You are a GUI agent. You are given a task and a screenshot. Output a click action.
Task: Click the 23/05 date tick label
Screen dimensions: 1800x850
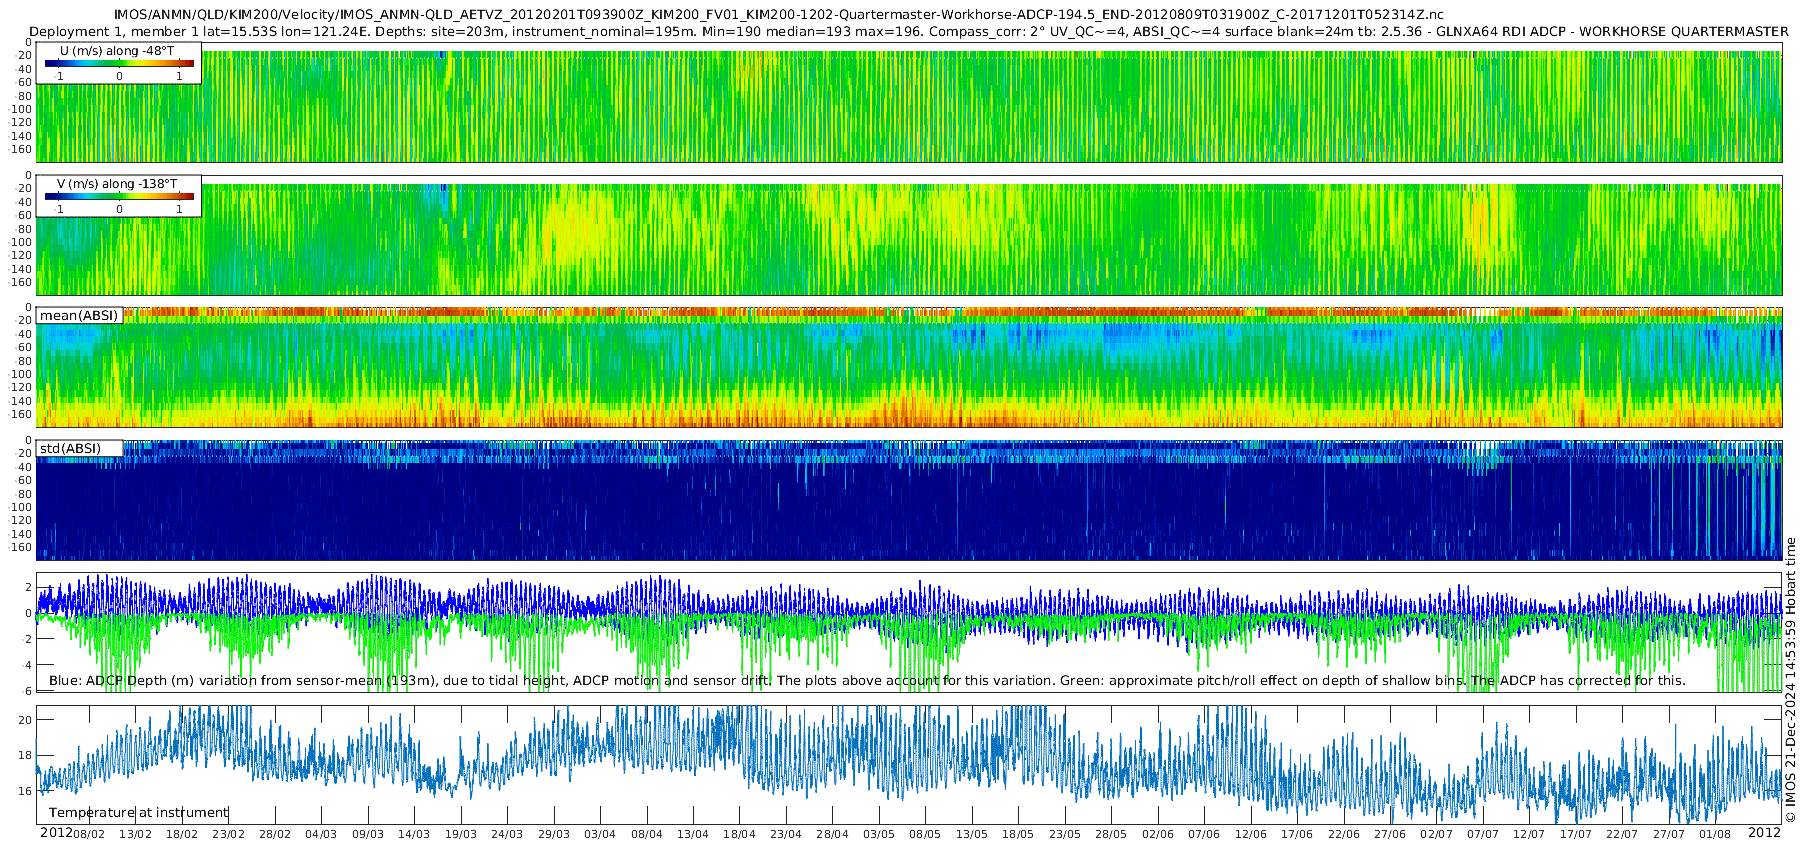click(1065, 834)
